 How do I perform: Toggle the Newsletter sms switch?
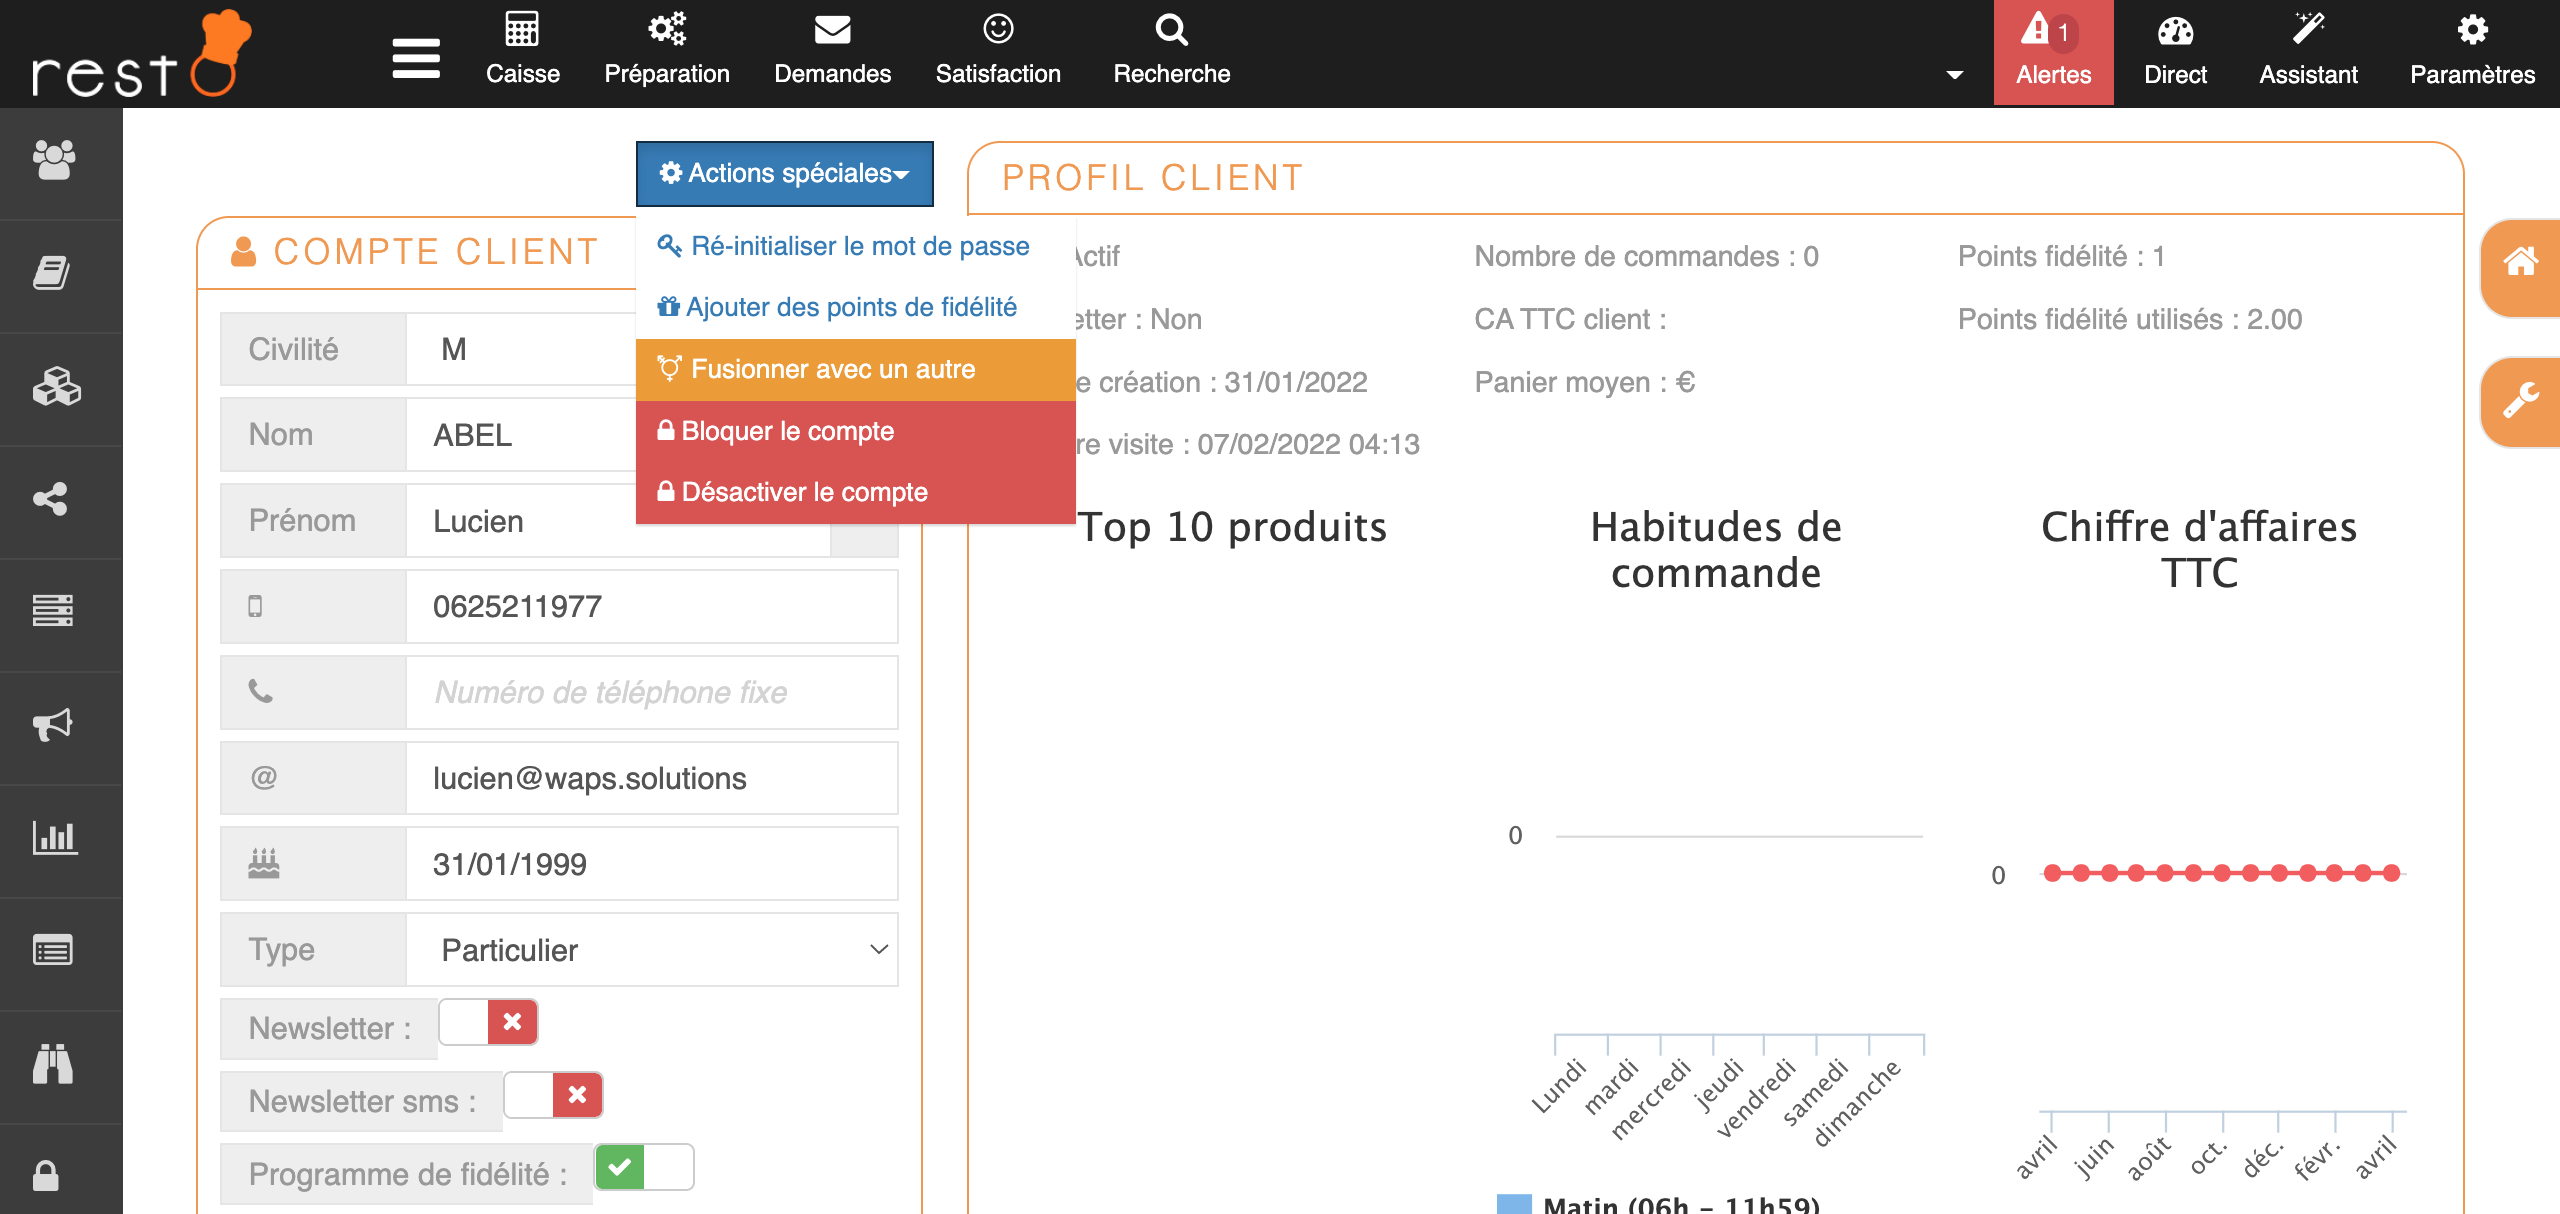(553, 1095)
